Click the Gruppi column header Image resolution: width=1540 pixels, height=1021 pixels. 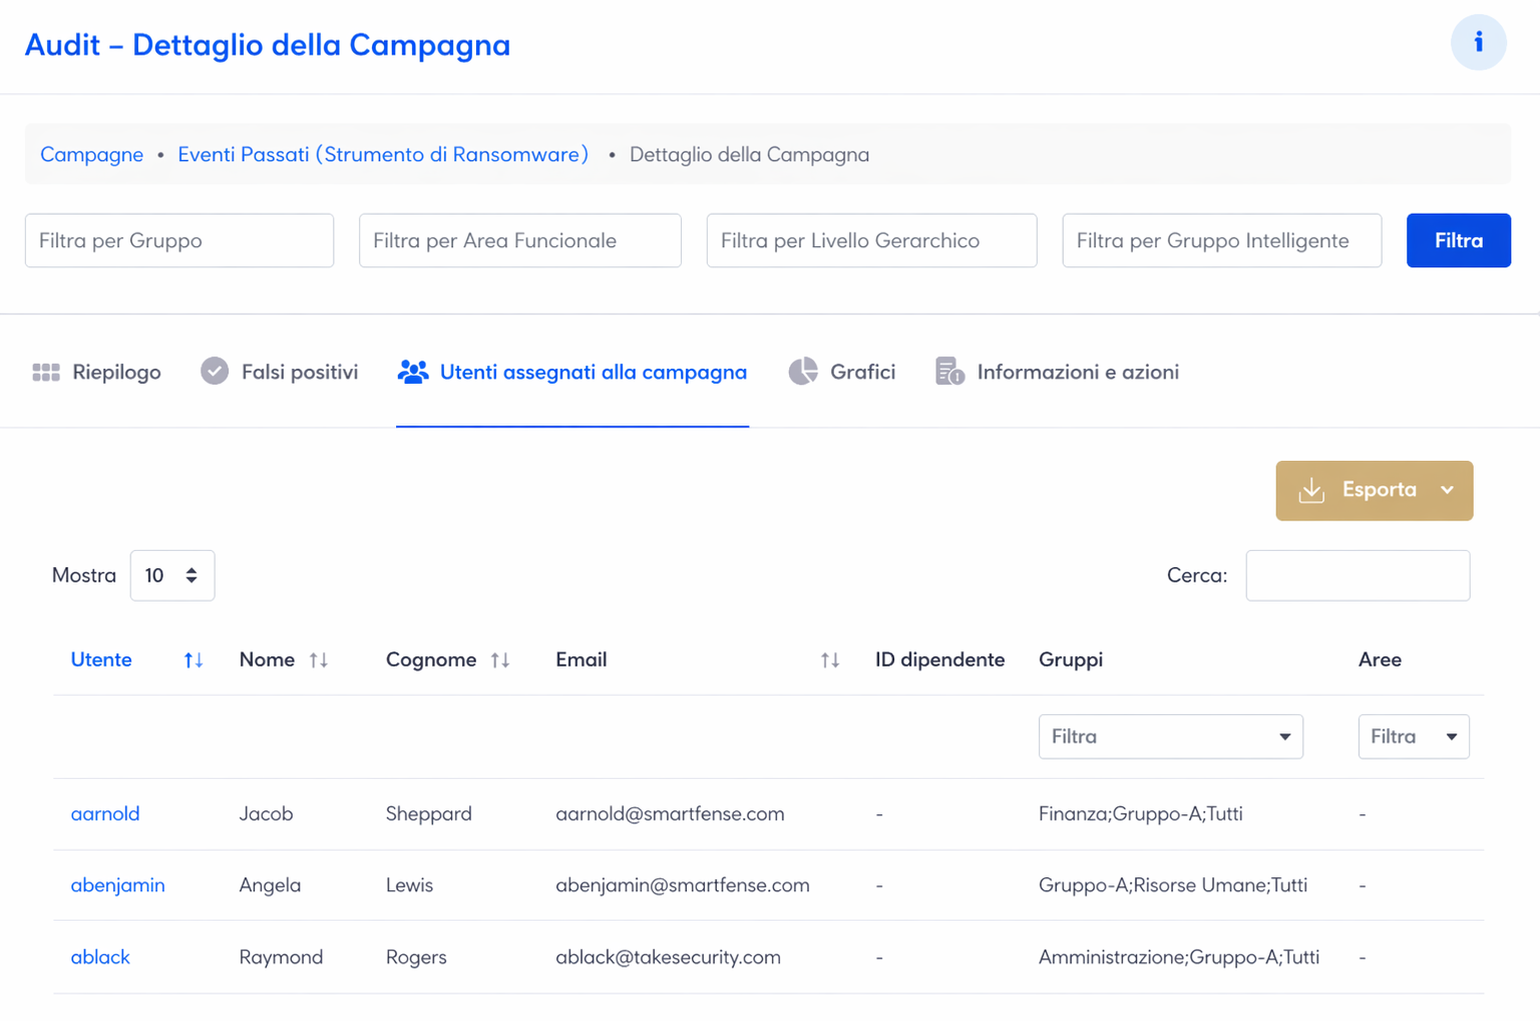click(x=1071, y=660)
